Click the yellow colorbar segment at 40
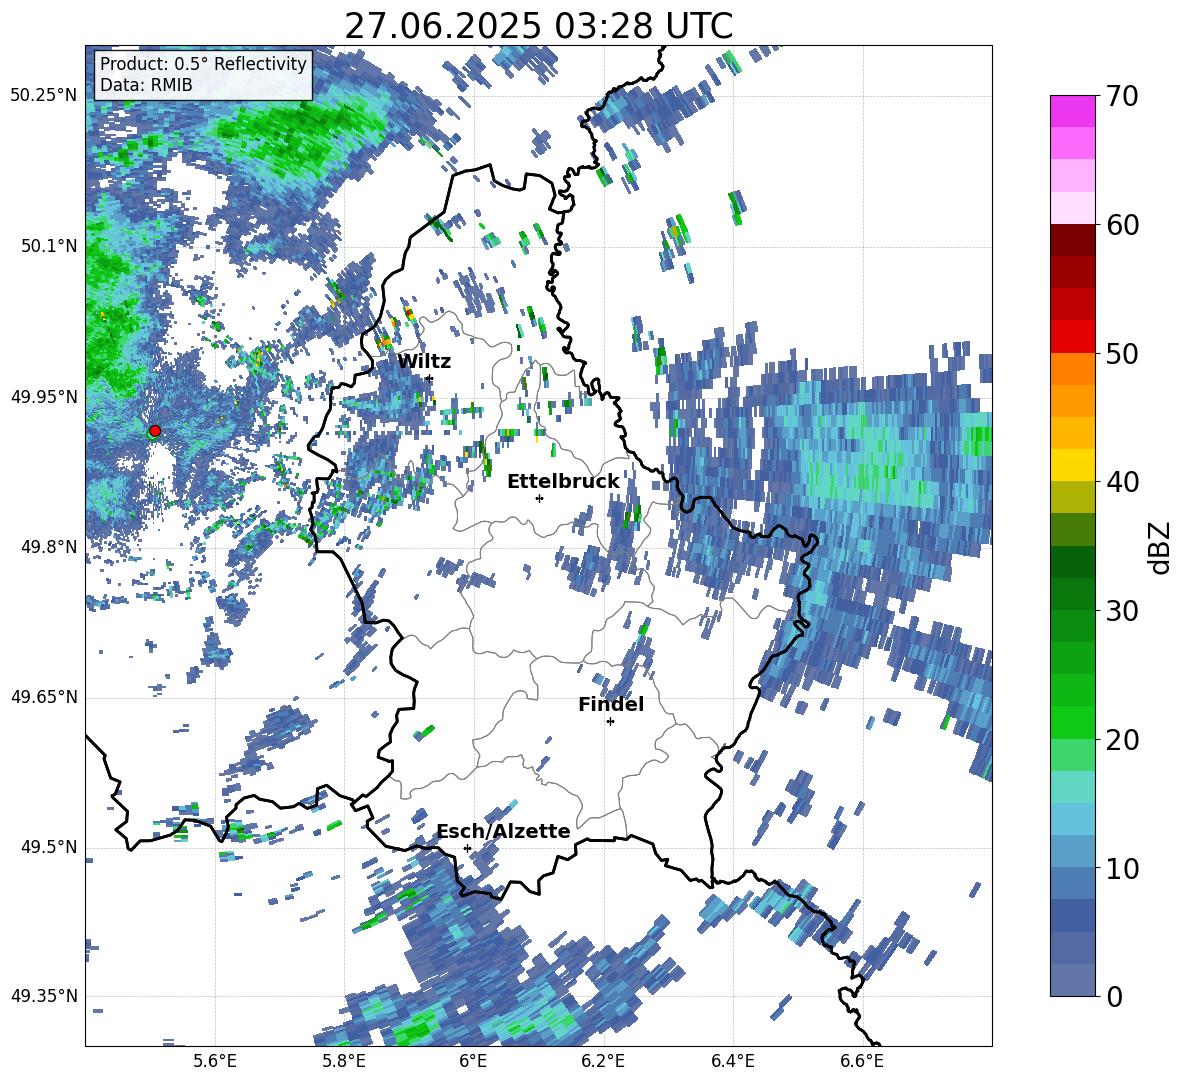1184x1081 pixels. (1072, 465)
